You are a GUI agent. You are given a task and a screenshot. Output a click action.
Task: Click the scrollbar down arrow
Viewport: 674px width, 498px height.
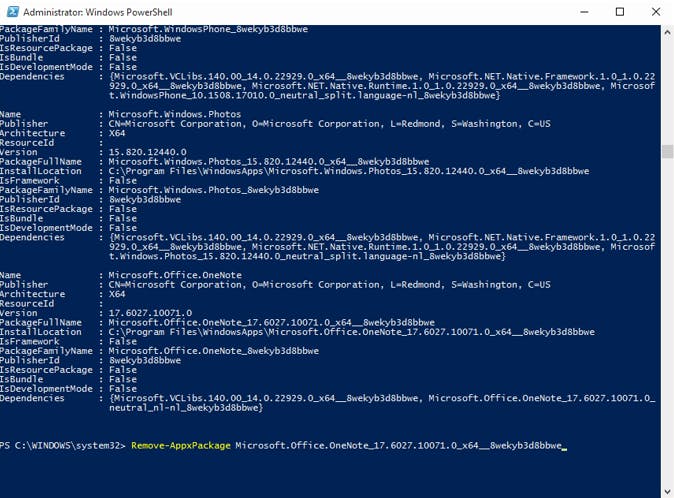pos(667,491)
